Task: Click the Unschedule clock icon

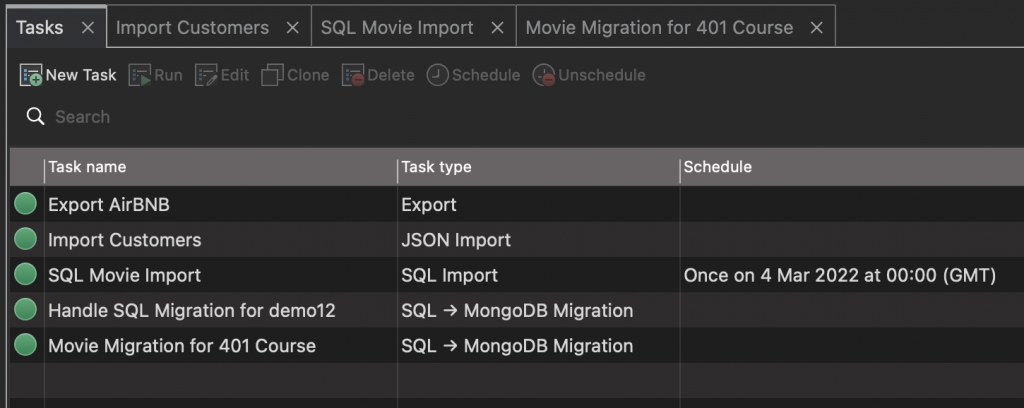Action: click(543, 75)
